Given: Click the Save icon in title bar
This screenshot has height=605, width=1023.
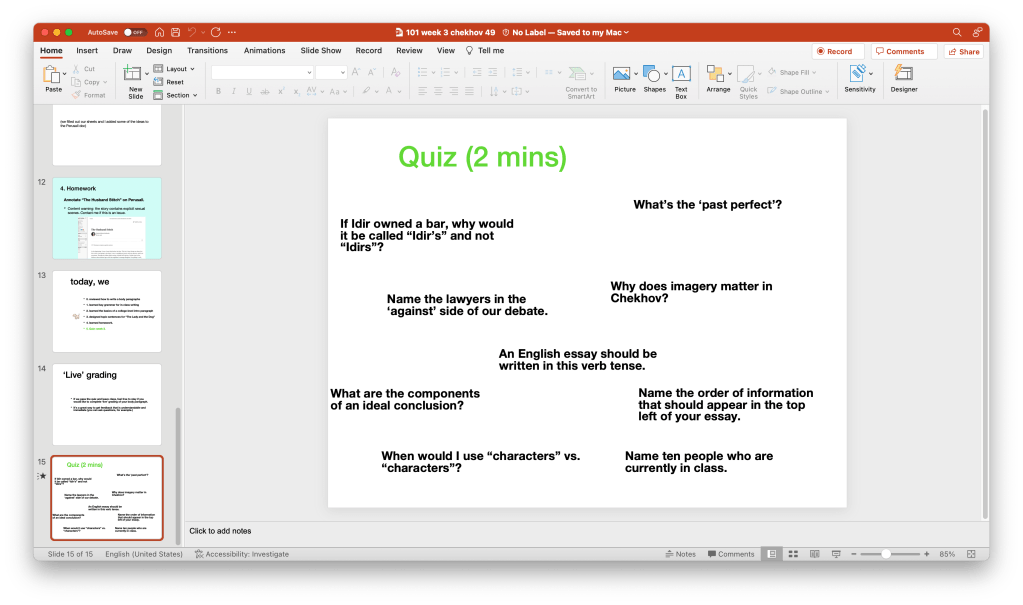Looking at the screenshot, I should [175, 32].
